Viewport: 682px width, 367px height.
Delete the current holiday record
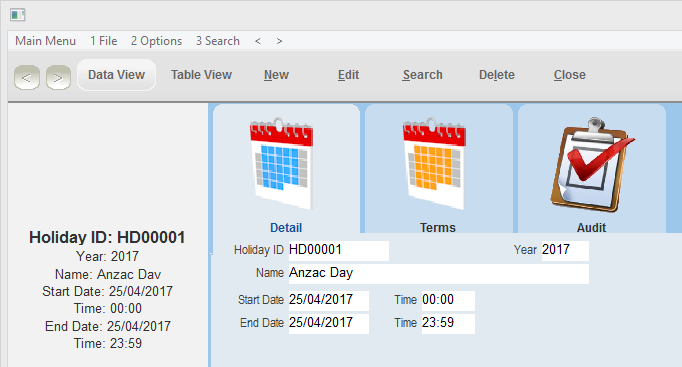click(x=497, y=75)
